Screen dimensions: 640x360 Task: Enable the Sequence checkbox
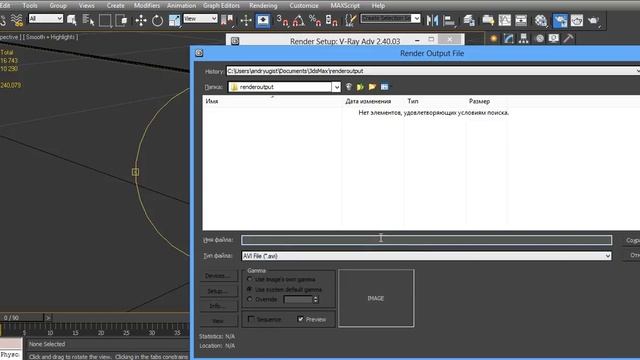[251, 319]
